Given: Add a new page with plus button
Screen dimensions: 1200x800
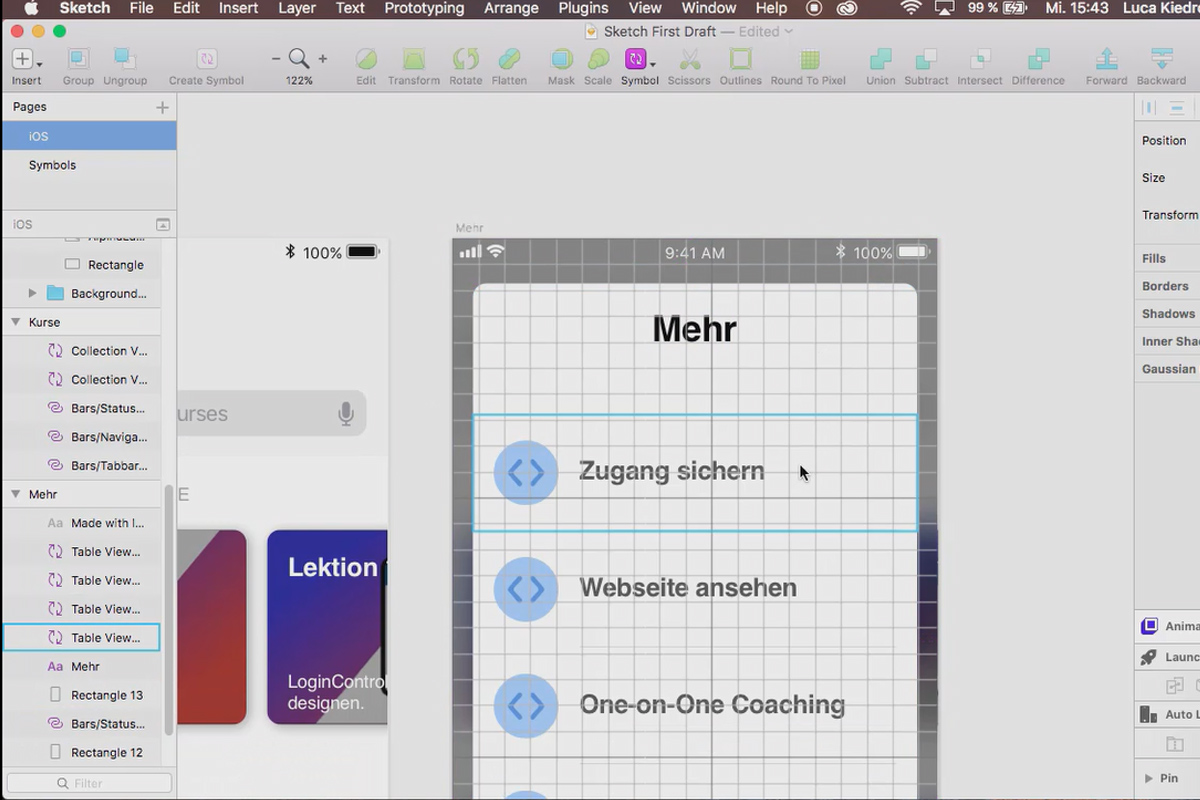Looking at the screenshot, I should point(162,107).
